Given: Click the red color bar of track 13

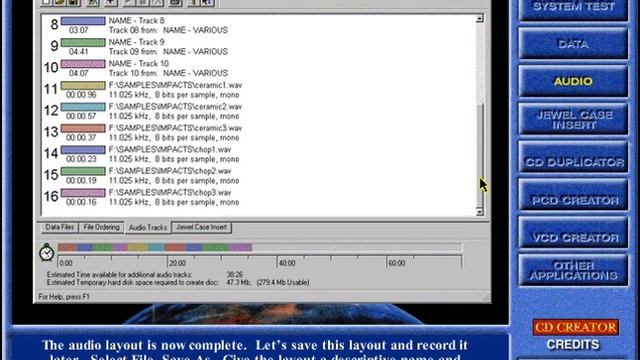Looking at the screenshot, I should pos(83,129).
